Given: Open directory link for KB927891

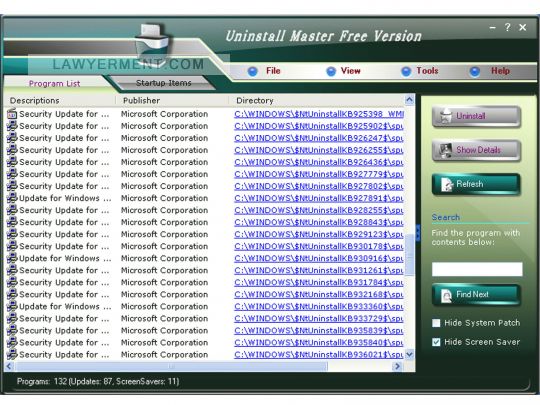Looking at the screenshot, I should click(x=319, y=198).
